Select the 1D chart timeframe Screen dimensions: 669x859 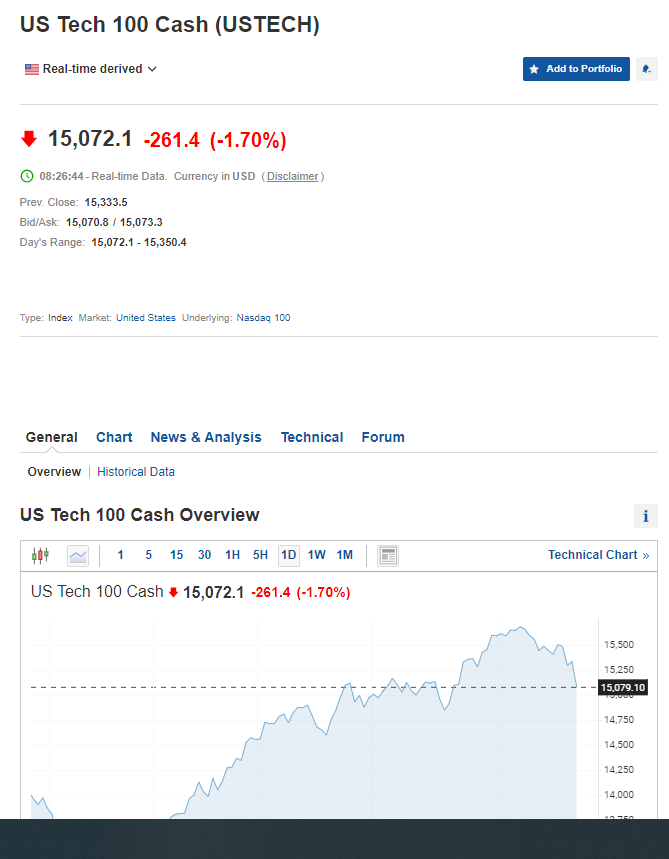click(288, 555)
